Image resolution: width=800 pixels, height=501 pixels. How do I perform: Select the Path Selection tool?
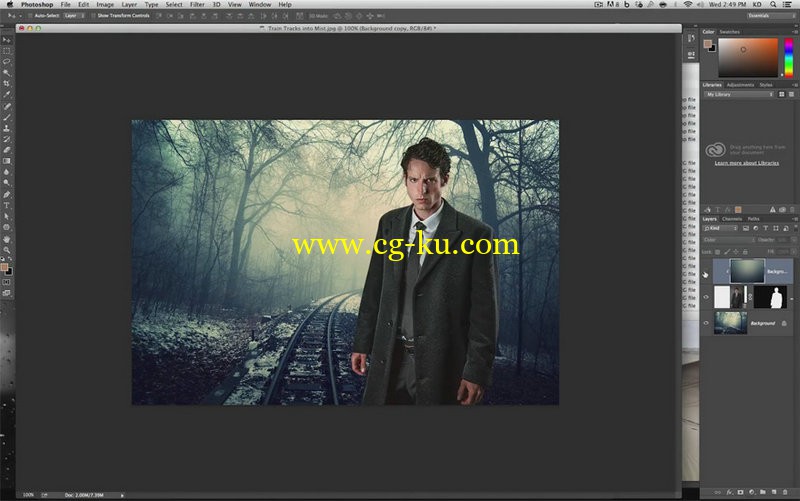tap(7, 216)
